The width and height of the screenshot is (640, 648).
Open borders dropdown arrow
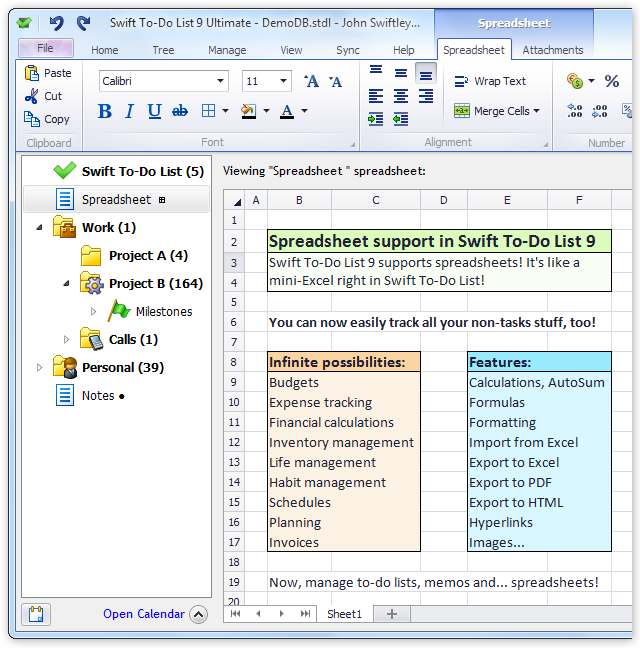pyautogui.click(x=225, y=111)
